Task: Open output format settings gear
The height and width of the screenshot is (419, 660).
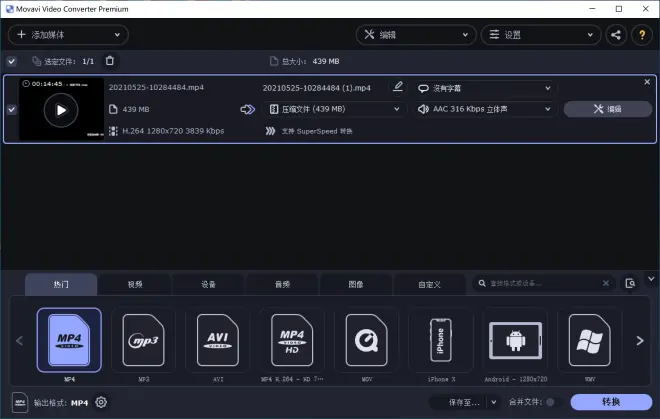Action: (x=101, y=403)
